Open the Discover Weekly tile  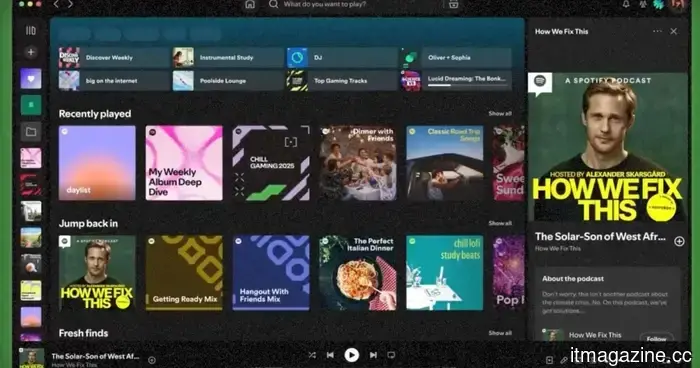coord(114,58)
